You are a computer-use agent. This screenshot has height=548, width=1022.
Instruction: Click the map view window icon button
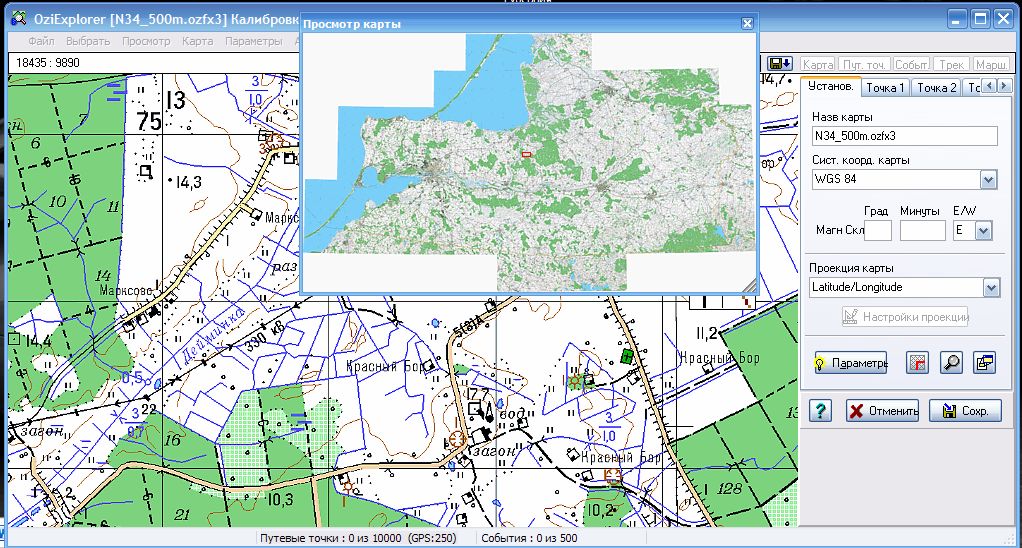pyautogui.click(x=984, y=363)
